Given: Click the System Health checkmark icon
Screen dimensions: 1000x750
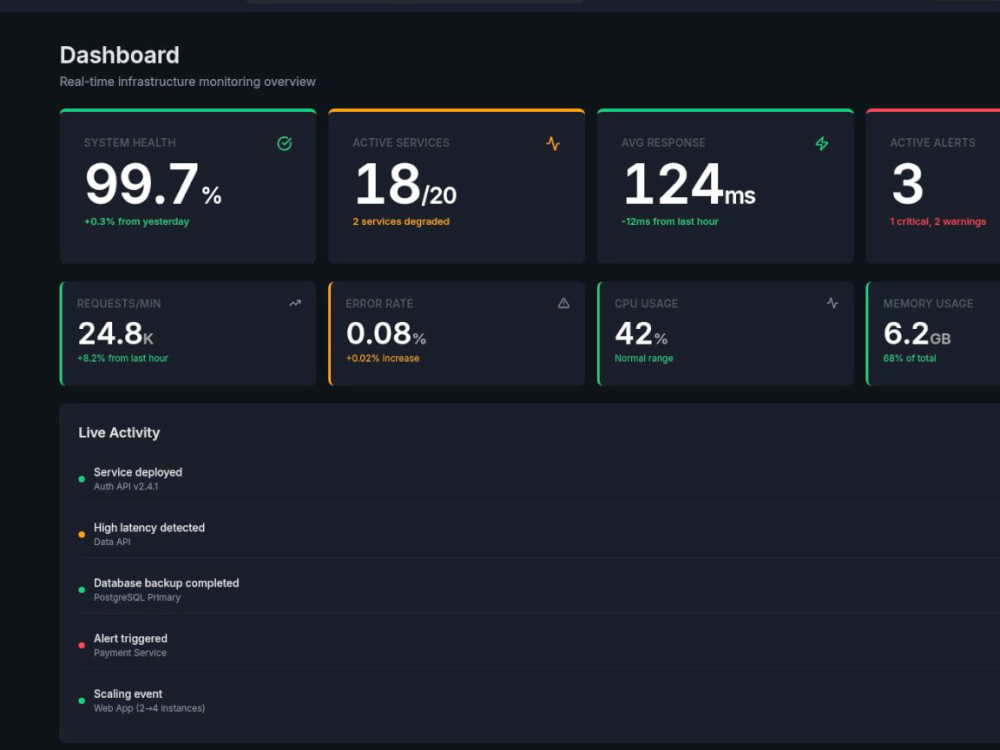Looking at the screenshot, I should coord(284,143).
